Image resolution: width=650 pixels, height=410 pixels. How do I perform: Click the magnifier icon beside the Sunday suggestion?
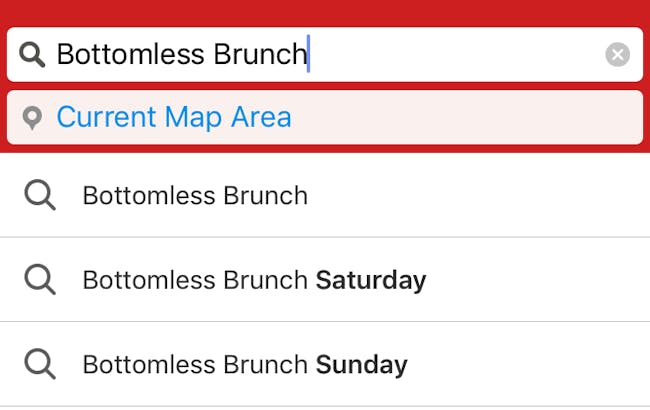[x=40, y=364]
